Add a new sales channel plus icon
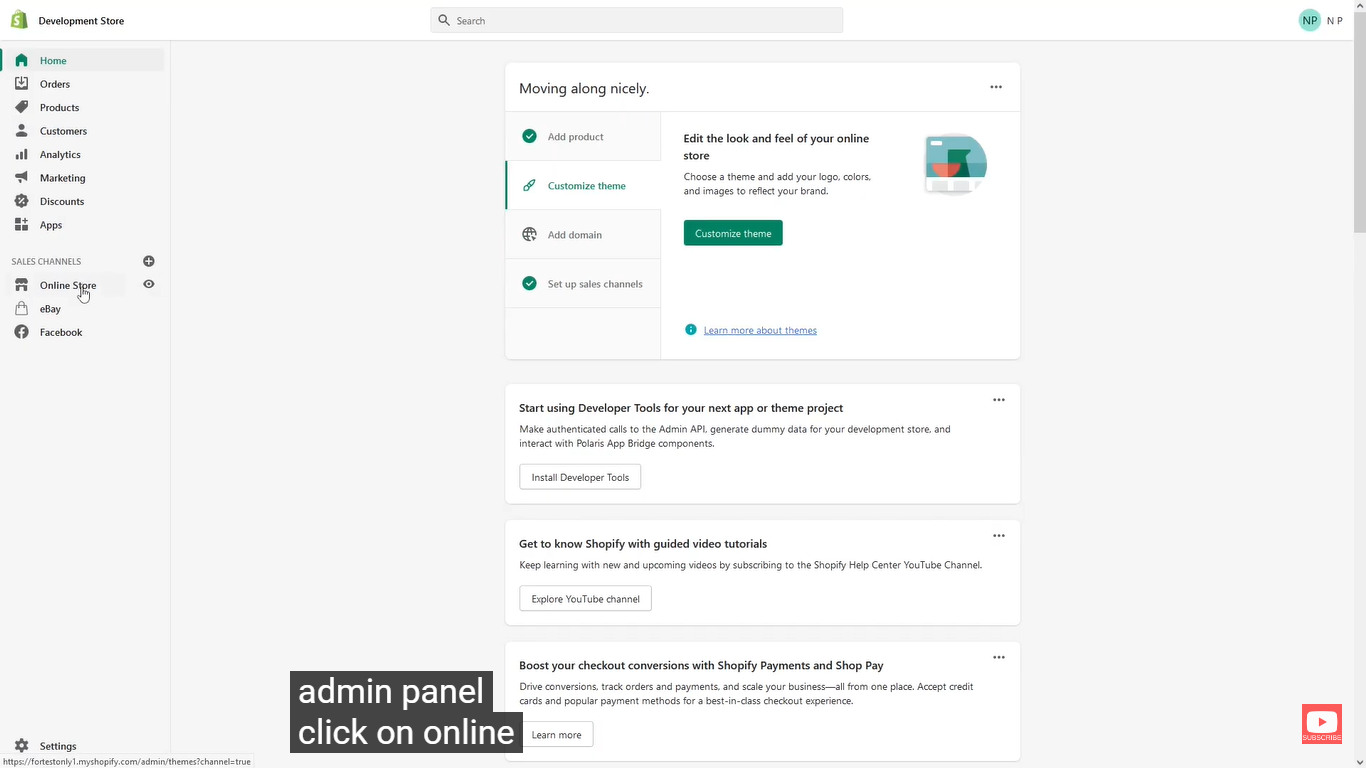 (x=149, y=261)
